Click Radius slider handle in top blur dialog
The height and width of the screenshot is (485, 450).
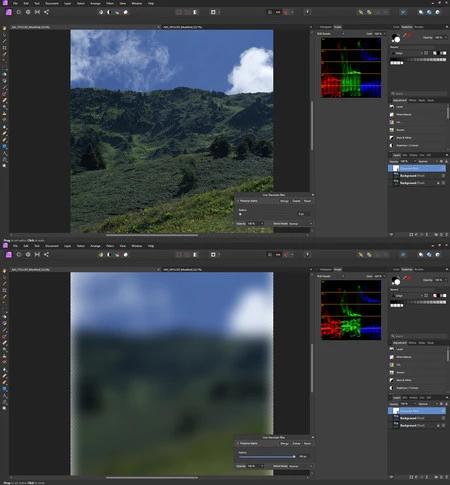[240, 214]
